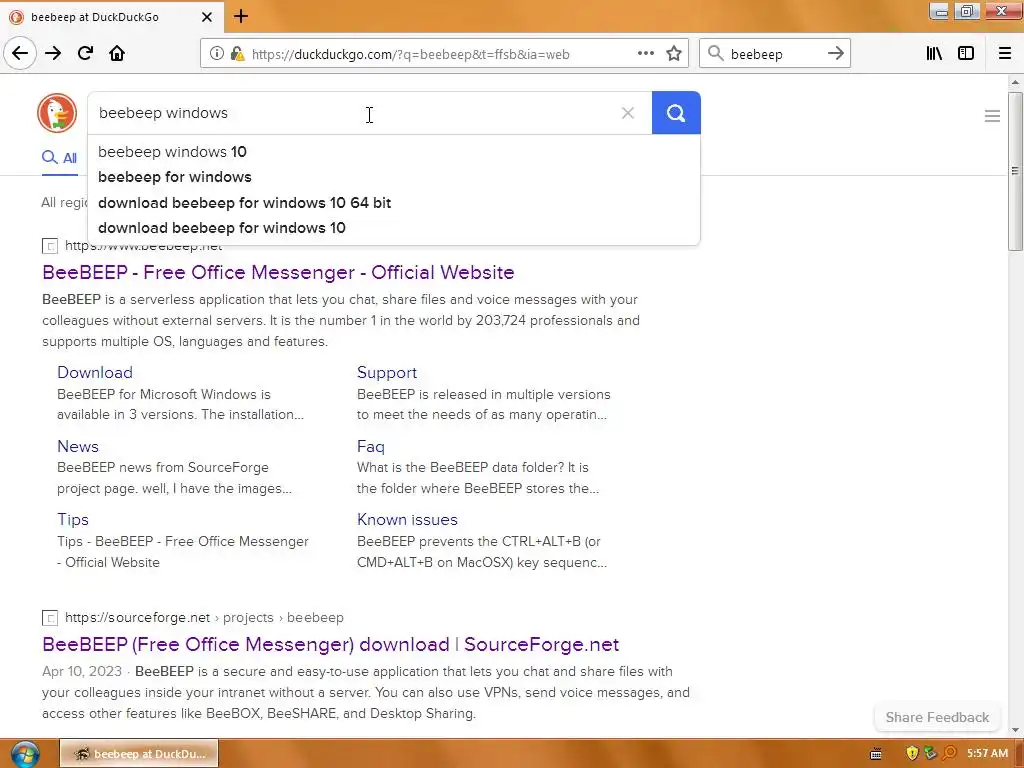Click 'Apr 10, 2023' result date

pos(82,671)
